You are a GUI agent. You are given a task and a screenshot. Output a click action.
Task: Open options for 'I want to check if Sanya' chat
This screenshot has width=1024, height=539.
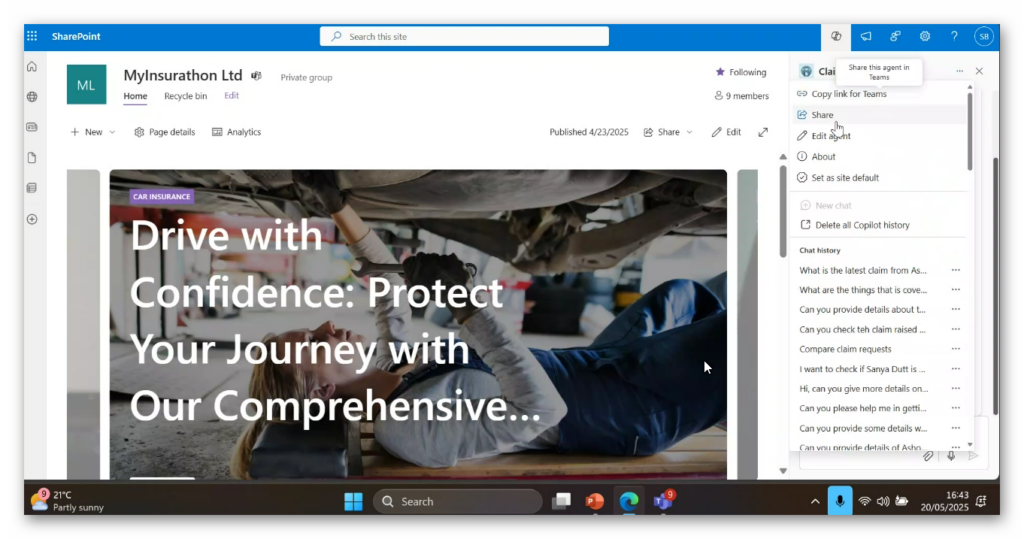[955, 368]
